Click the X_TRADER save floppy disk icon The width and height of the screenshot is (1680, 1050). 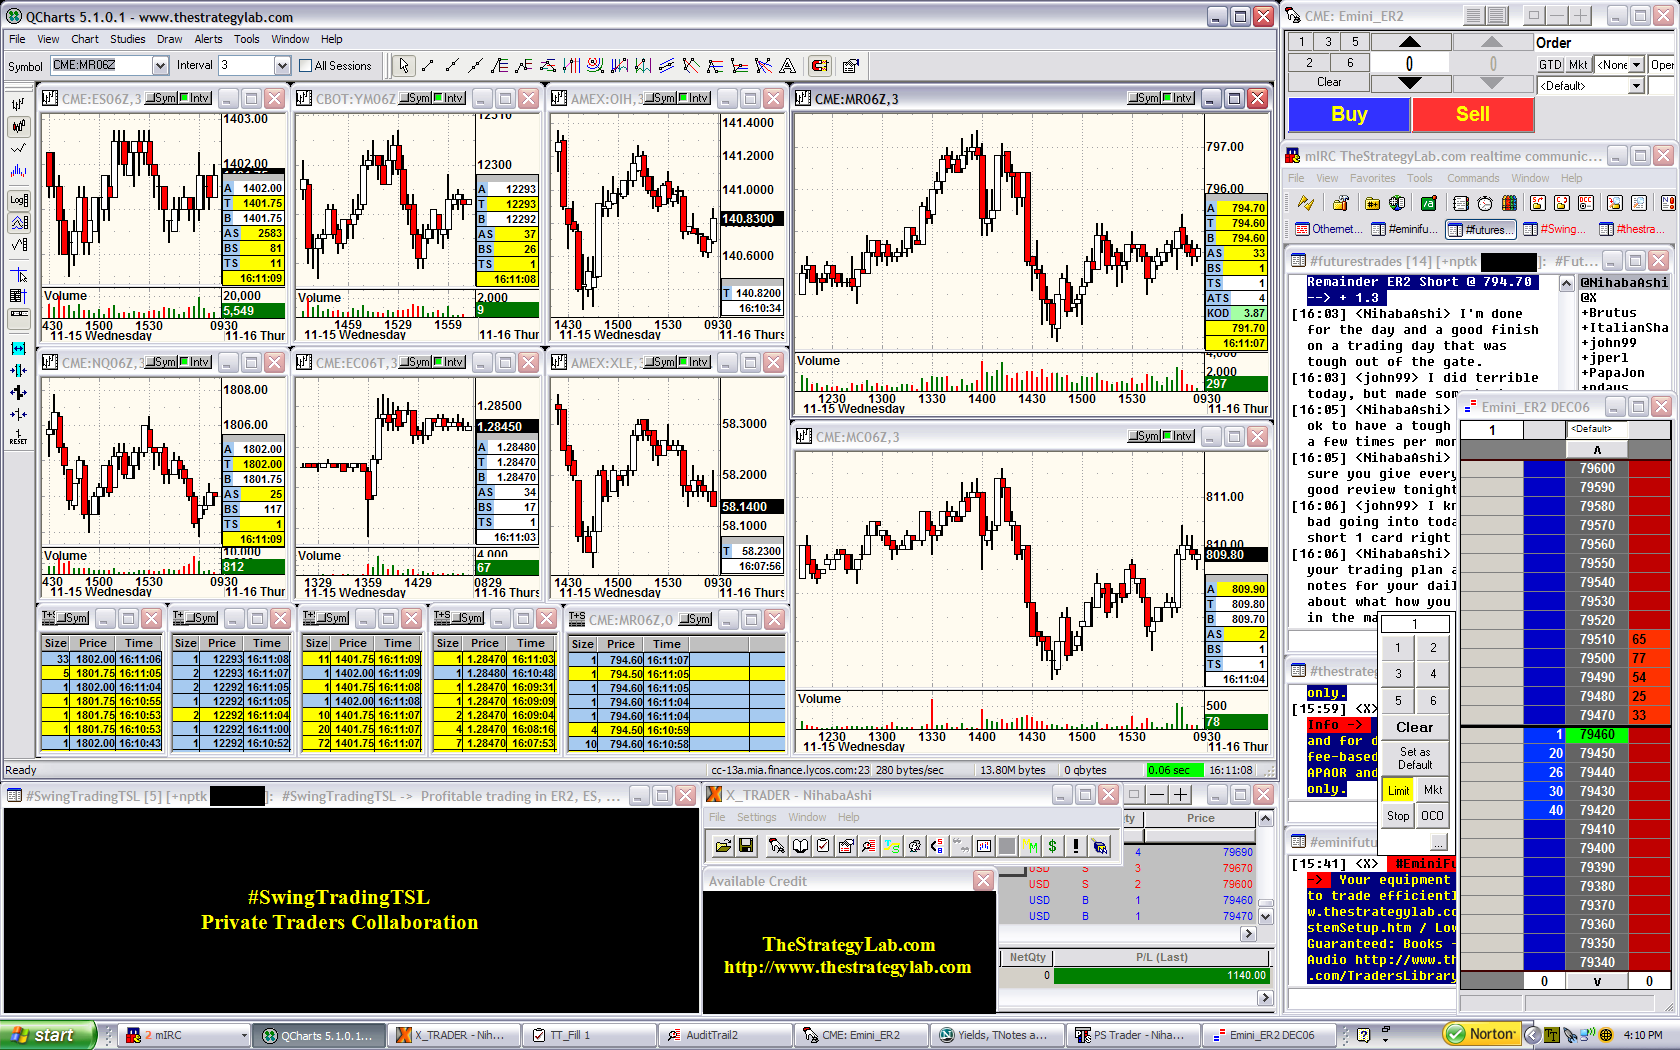(x=746, y=846)
